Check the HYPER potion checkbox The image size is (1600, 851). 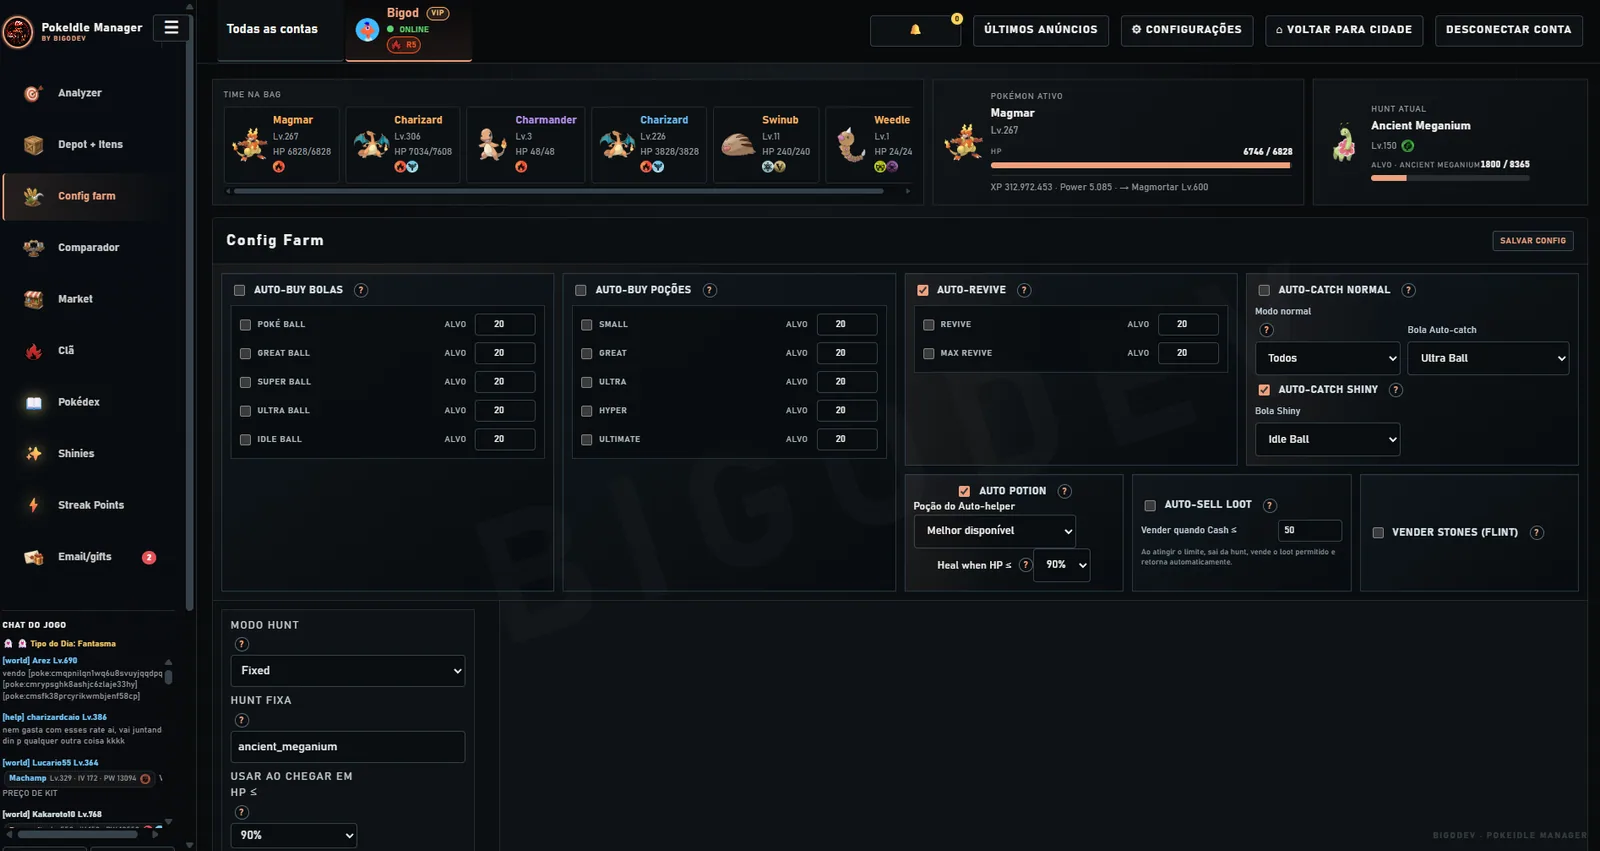click(x=587, y=411)
